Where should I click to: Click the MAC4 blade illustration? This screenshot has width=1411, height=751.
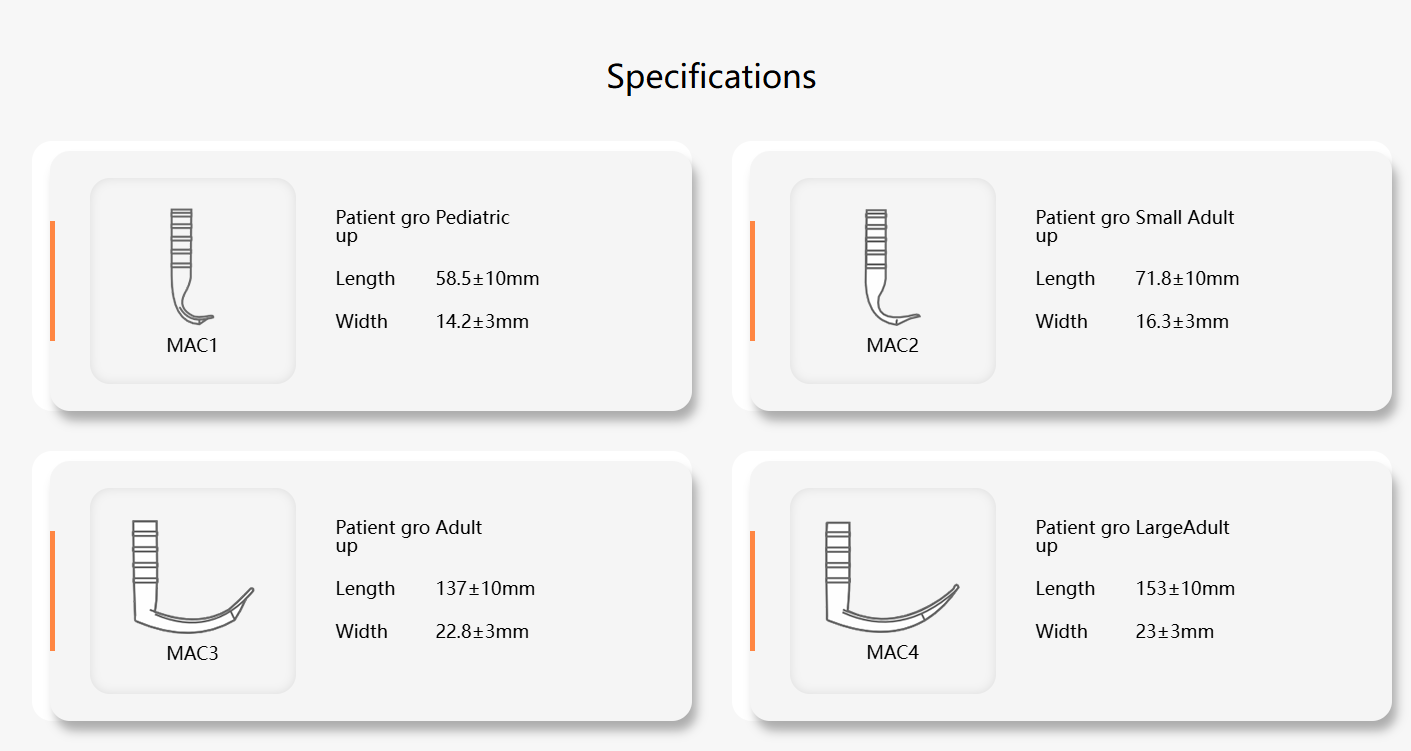(x=892, y=577)
